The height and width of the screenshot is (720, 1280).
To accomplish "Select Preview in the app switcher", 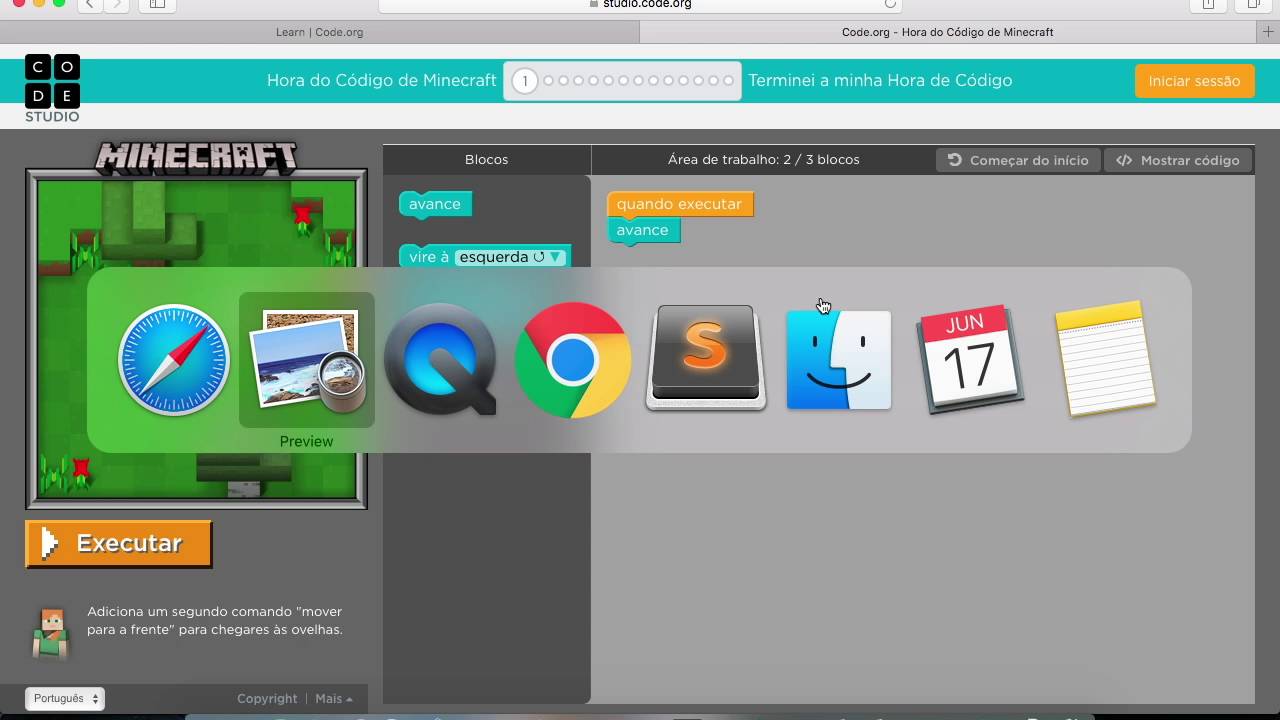I will point(307,360).
